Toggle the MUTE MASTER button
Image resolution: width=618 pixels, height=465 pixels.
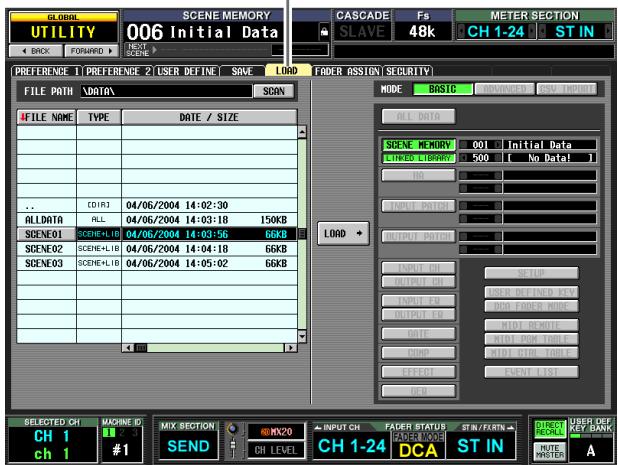[x=550, y=451]
